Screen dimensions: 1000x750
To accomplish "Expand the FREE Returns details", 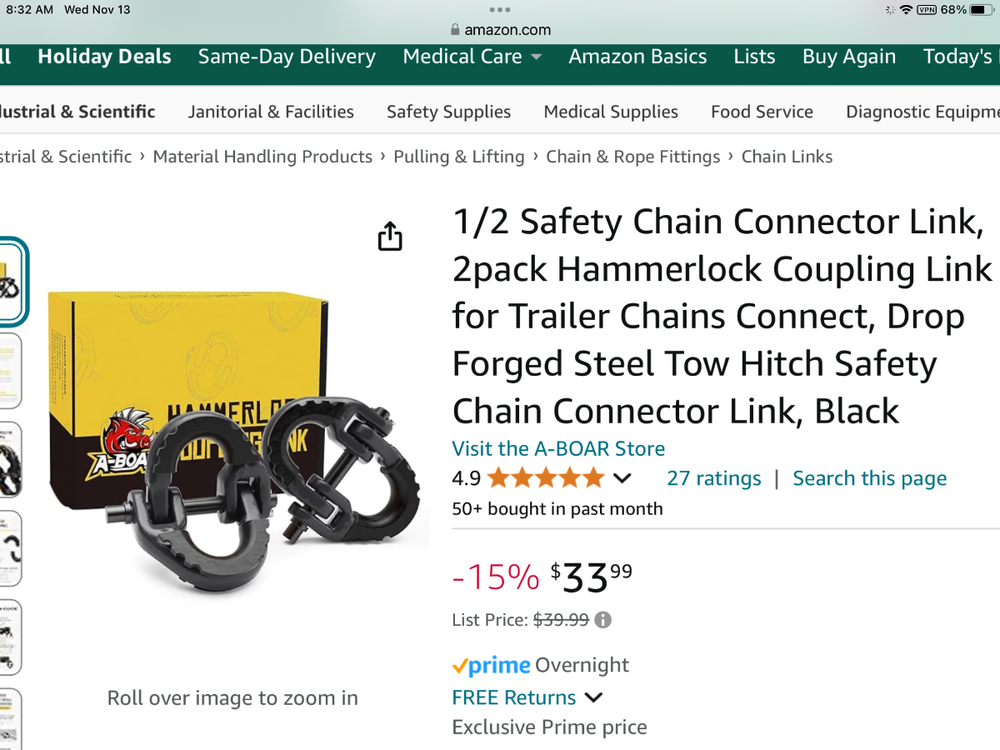I will click(593, 697).
